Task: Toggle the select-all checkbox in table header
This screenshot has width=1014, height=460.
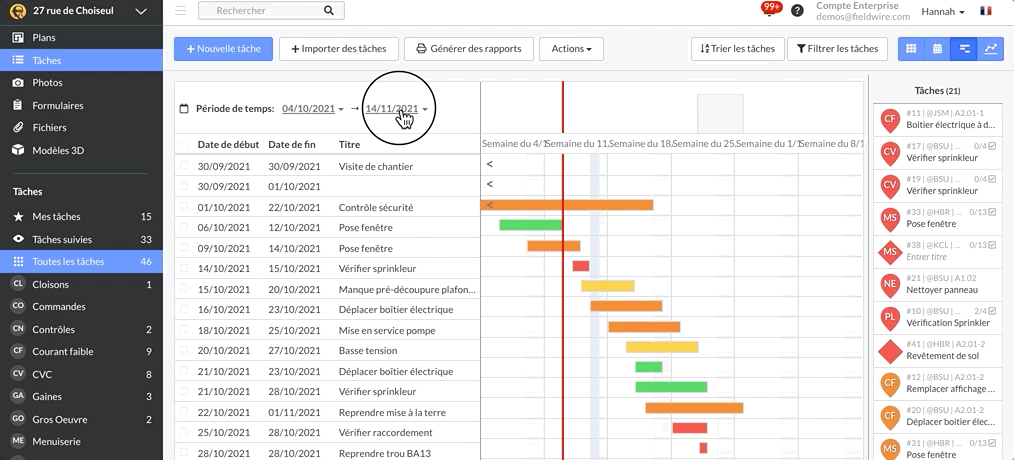Action: (x=182, y=145)
